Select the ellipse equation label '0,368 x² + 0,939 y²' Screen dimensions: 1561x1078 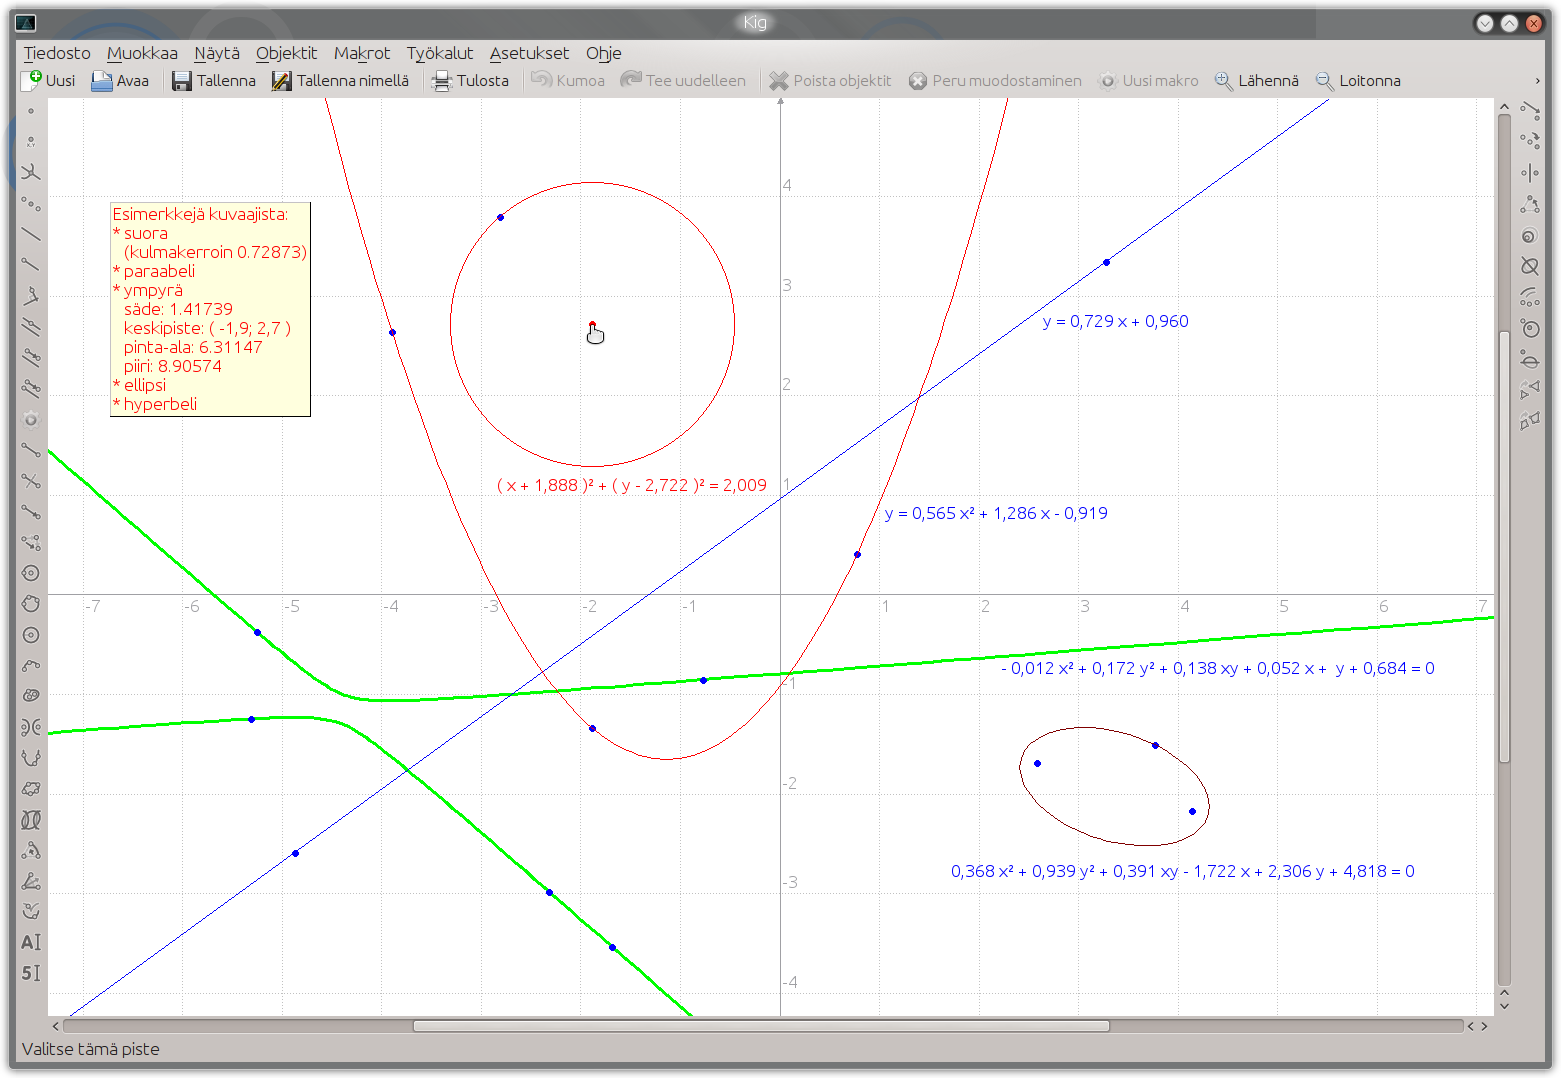coord(1182,871)
